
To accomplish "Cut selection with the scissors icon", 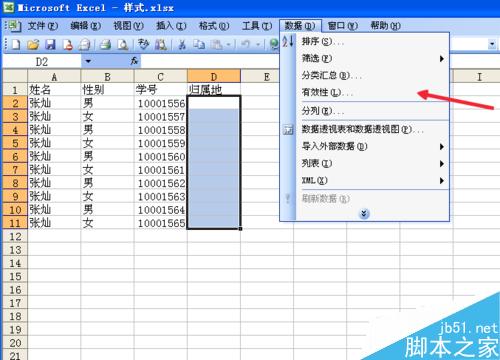I will tap(182, 44).
